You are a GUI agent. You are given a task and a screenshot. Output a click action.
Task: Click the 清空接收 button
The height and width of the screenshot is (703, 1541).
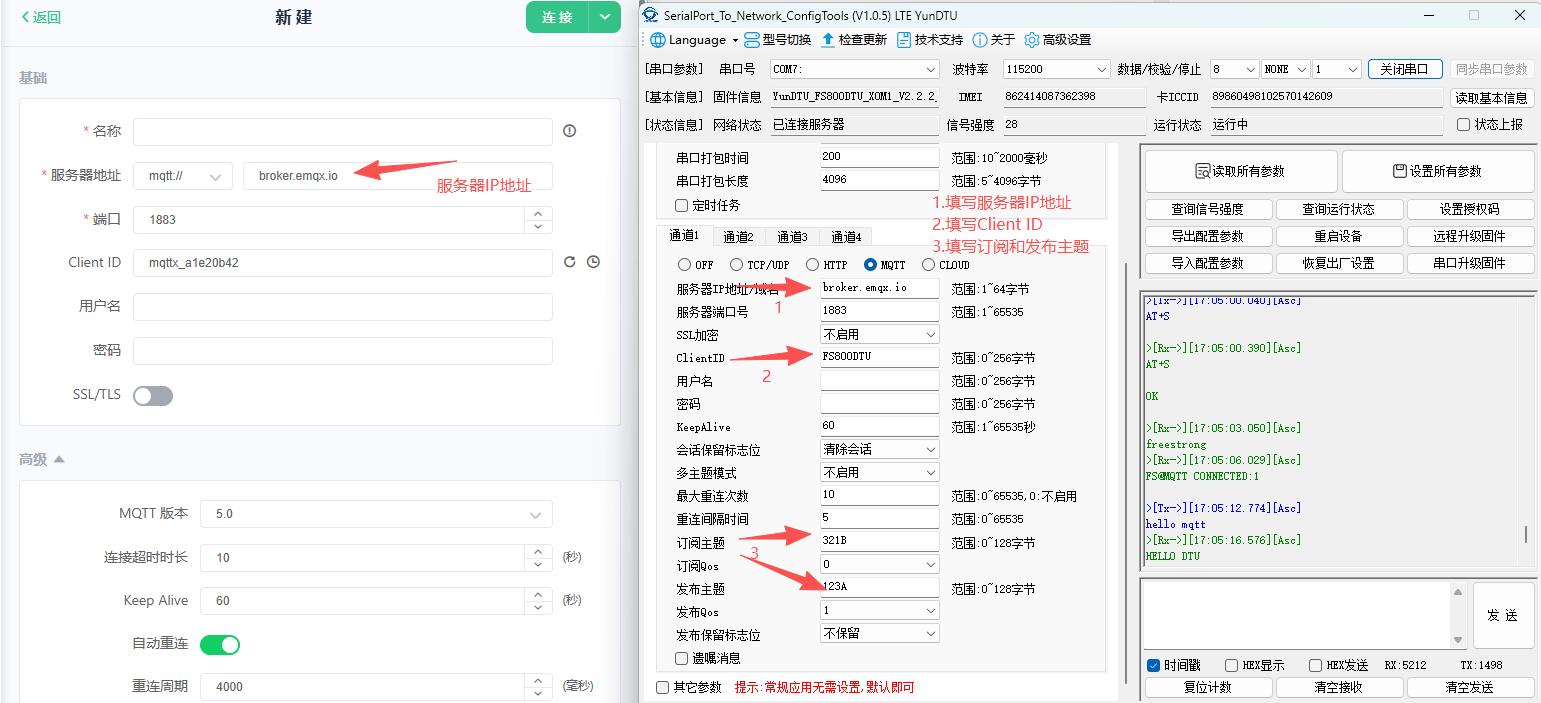tap(1339, 687)
